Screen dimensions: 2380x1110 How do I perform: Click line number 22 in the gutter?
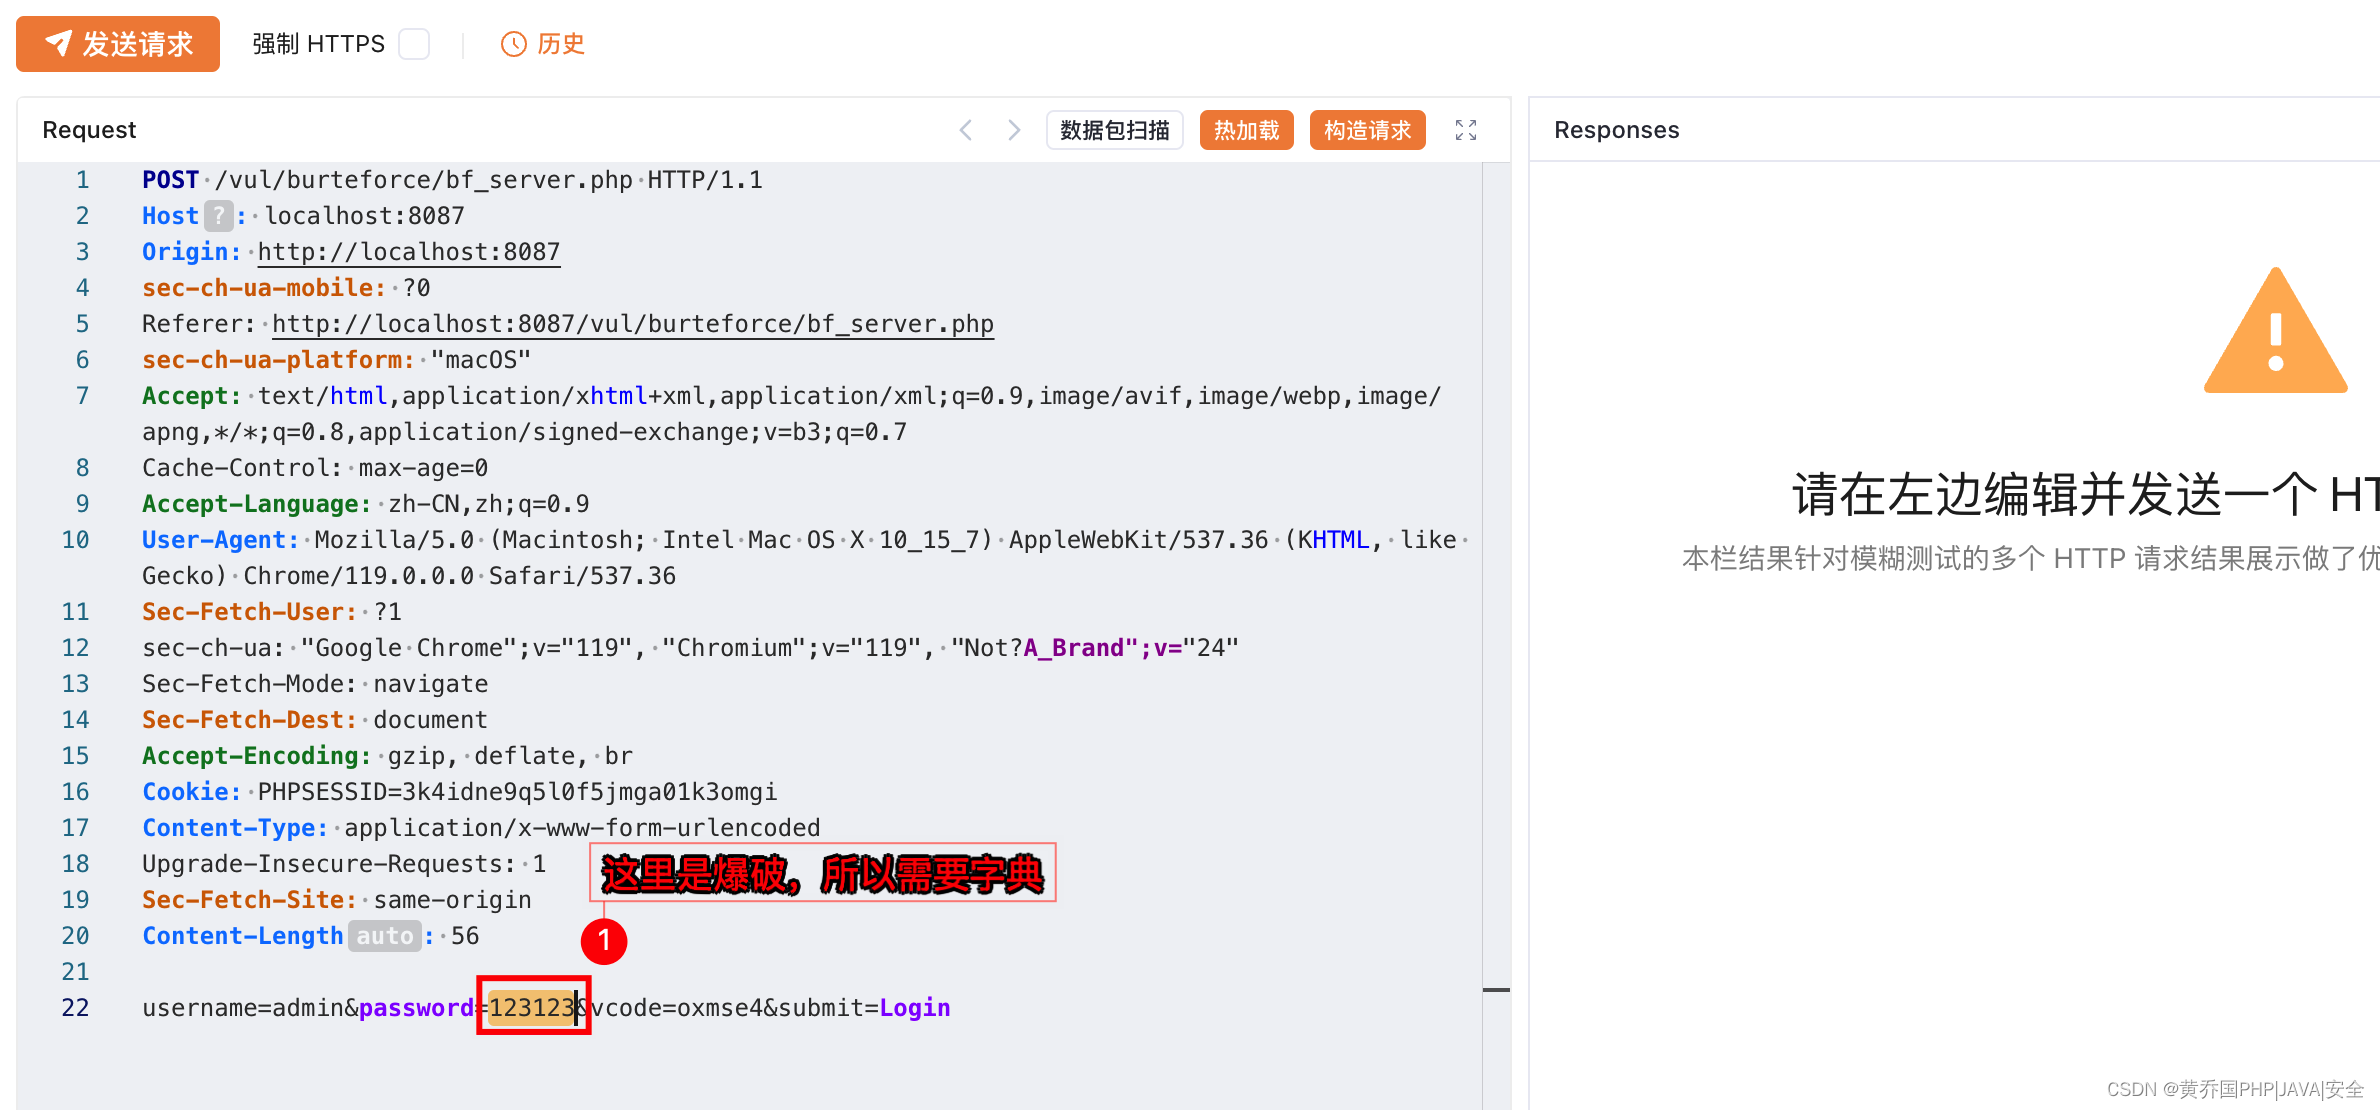[76, 1008]
